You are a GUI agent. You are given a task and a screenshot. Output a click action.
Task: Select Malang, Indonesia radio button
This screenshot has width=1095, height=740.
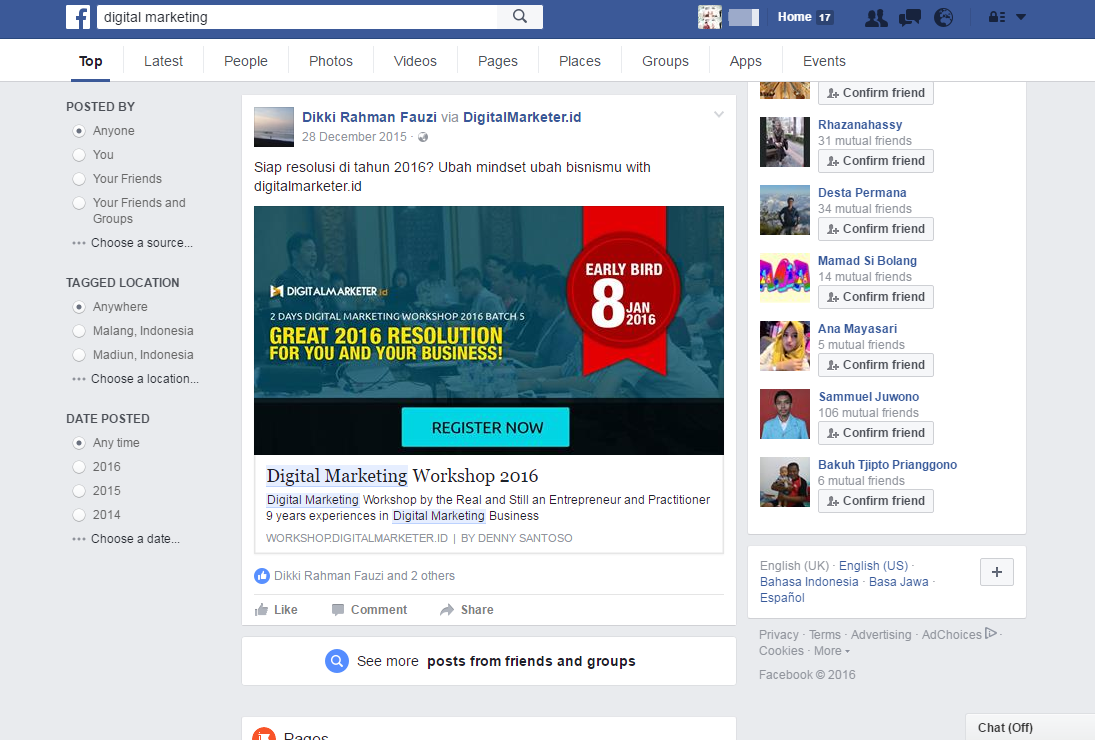[79, 331]
